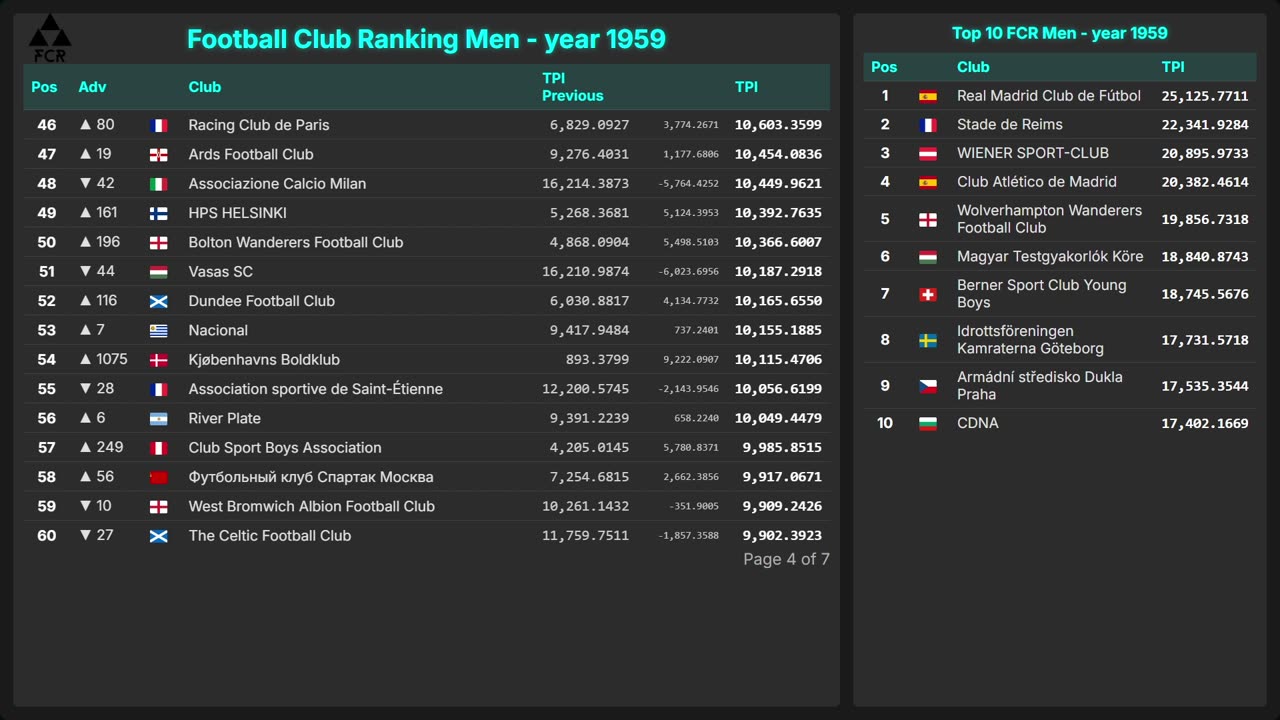The height and width of the screenshot is (720, 1280).
Task: Click flag icon next to Ards Football Club
Action: pos(158,155)
